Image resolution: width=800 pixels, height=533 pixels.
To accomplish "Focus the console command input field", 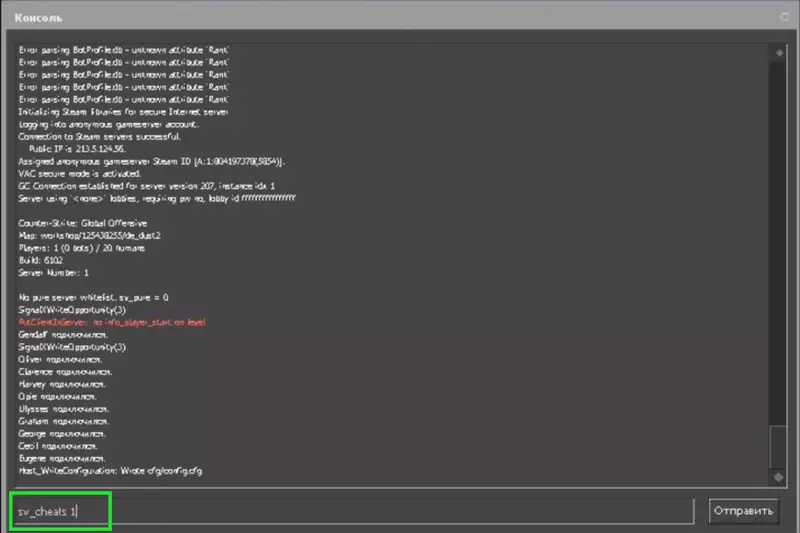I will 354,511.
